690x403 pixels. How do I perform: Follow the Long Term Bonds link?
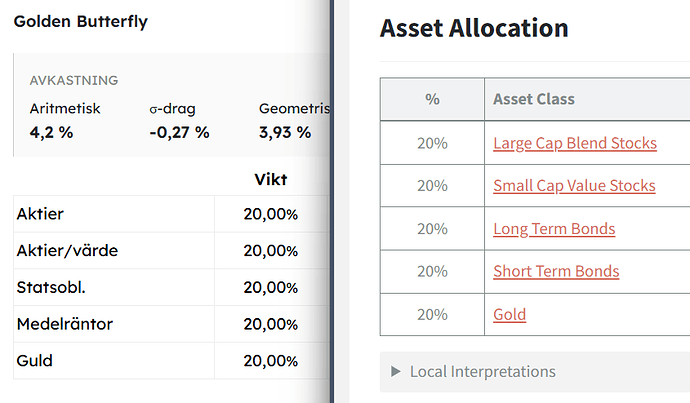554,229
